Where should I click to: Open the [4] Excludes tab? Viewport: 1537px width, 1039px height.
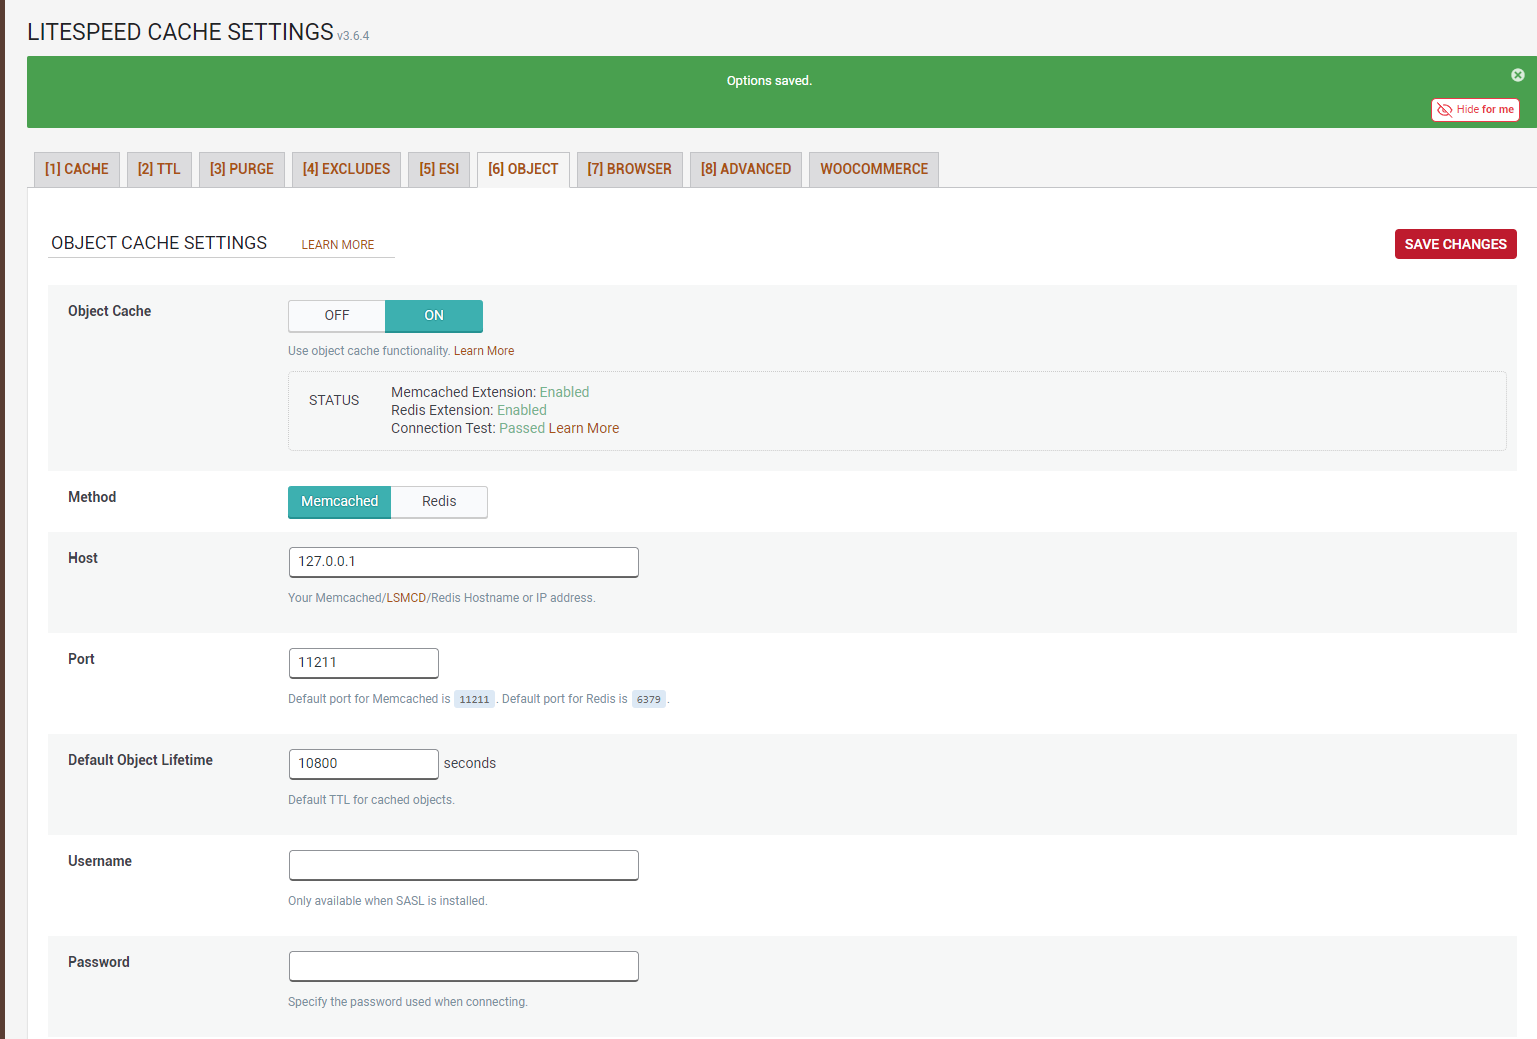pos(347,169)
